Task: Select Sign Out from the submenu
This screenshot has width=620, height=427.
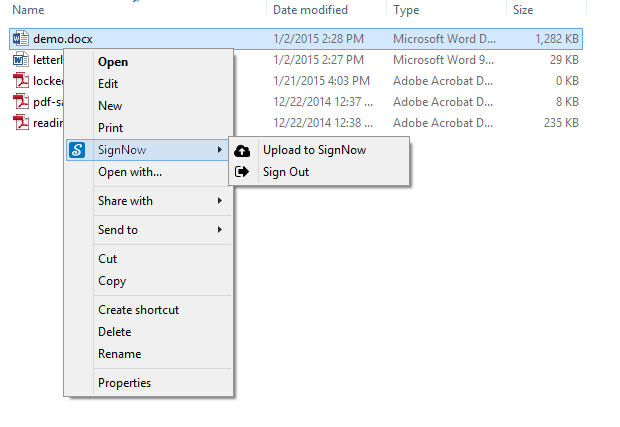Action: coord(285,172)
